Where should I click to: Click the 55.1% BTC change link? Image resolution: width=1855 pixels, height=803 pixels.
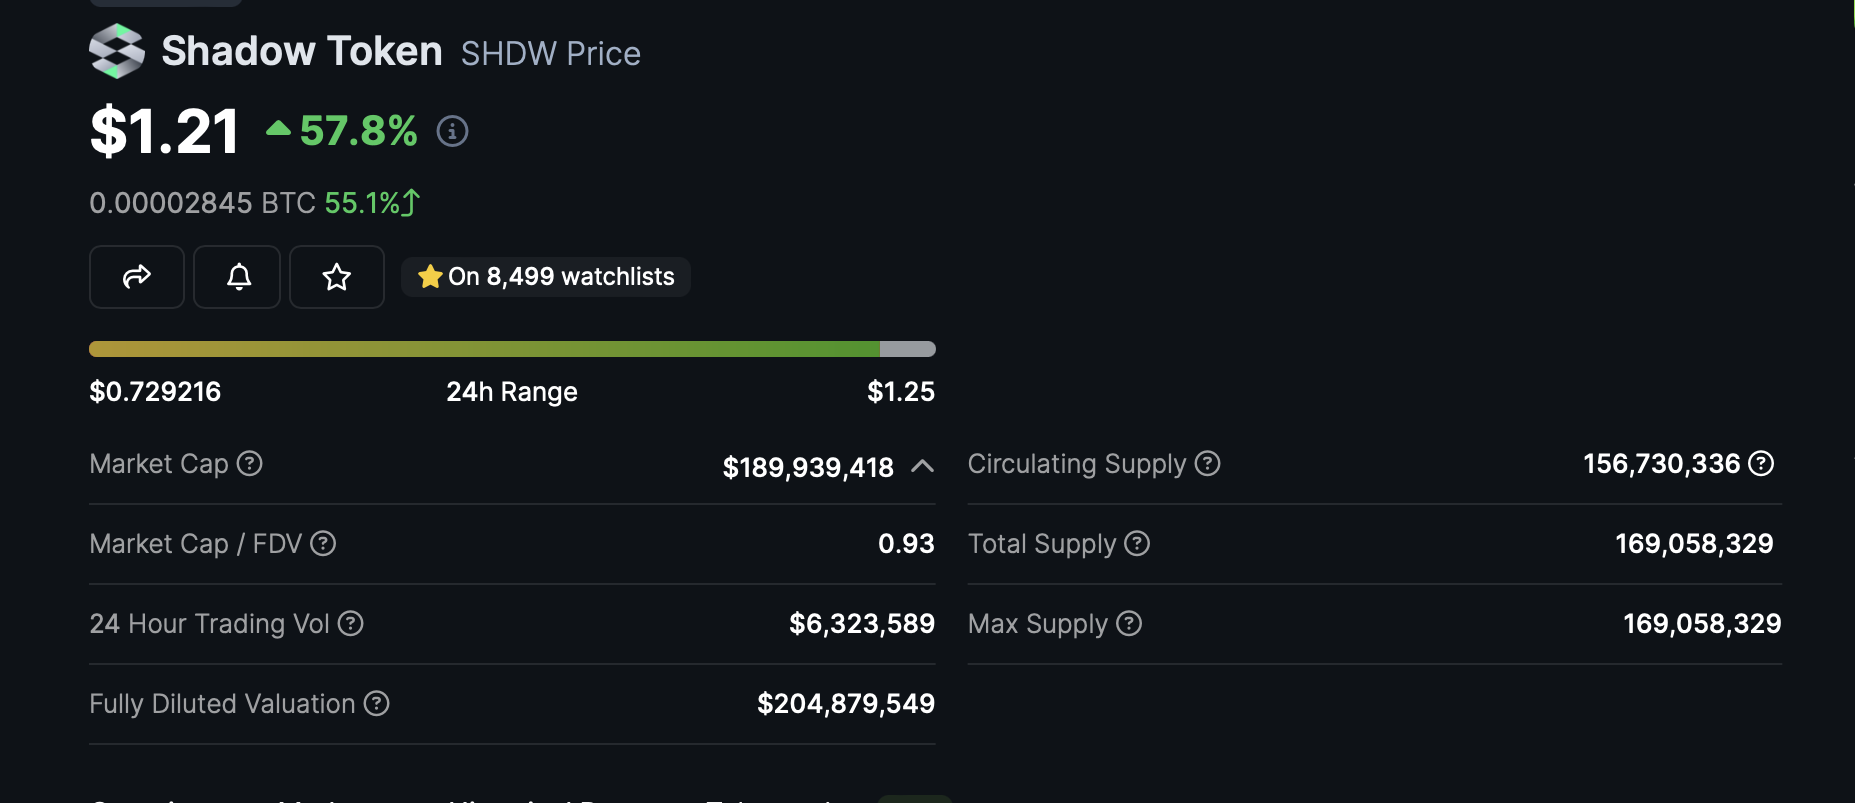362,203
